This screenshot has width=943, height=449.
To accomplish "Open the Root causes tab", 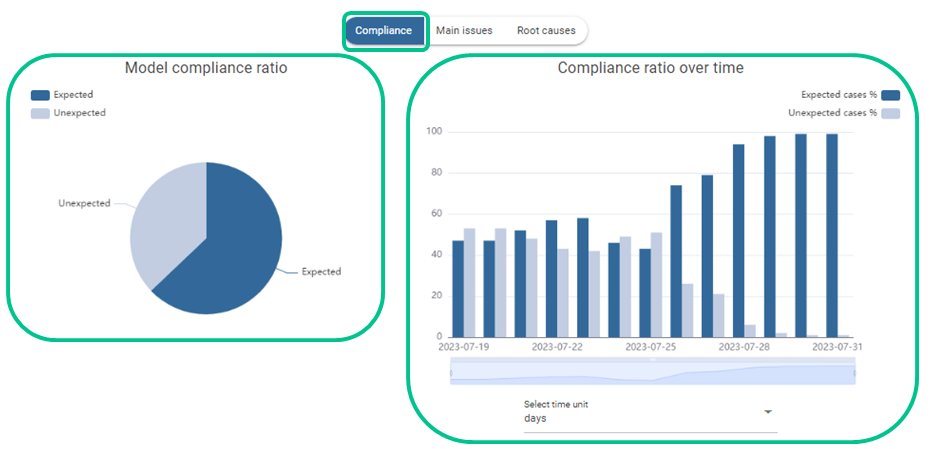I will [546, 31].
